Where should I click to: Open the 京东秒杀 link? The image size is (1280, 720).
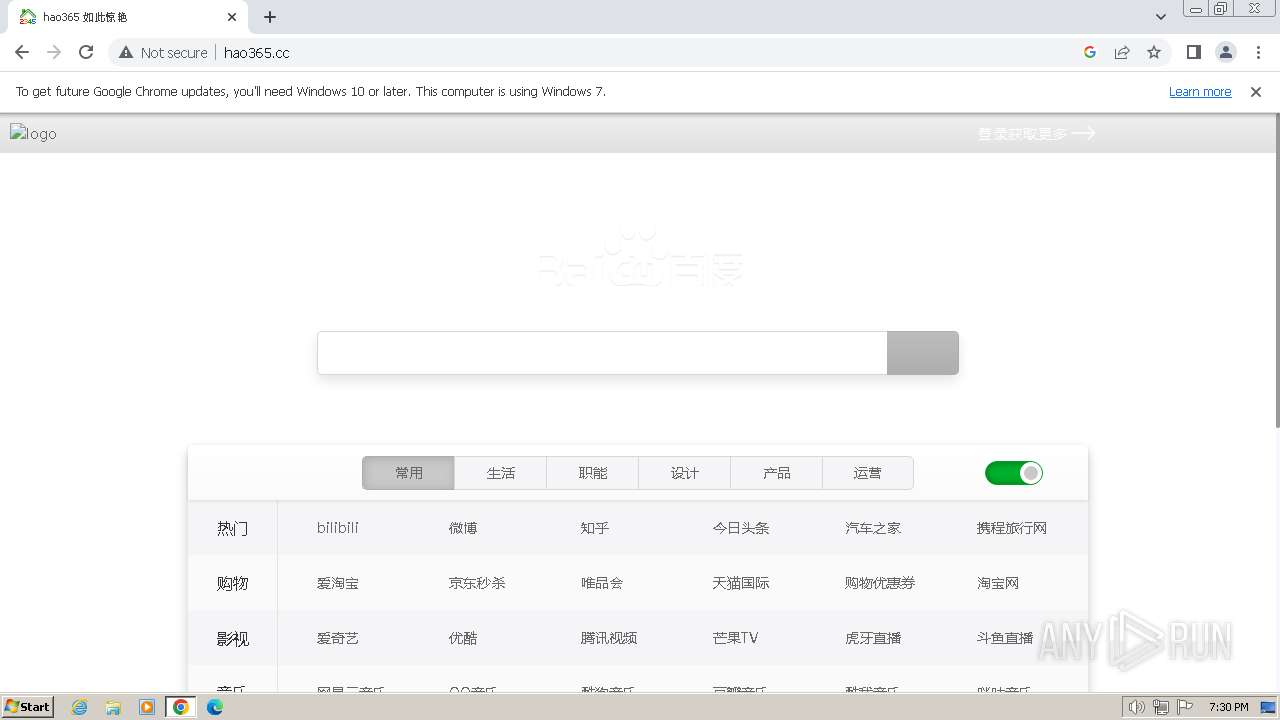[477, 583]
